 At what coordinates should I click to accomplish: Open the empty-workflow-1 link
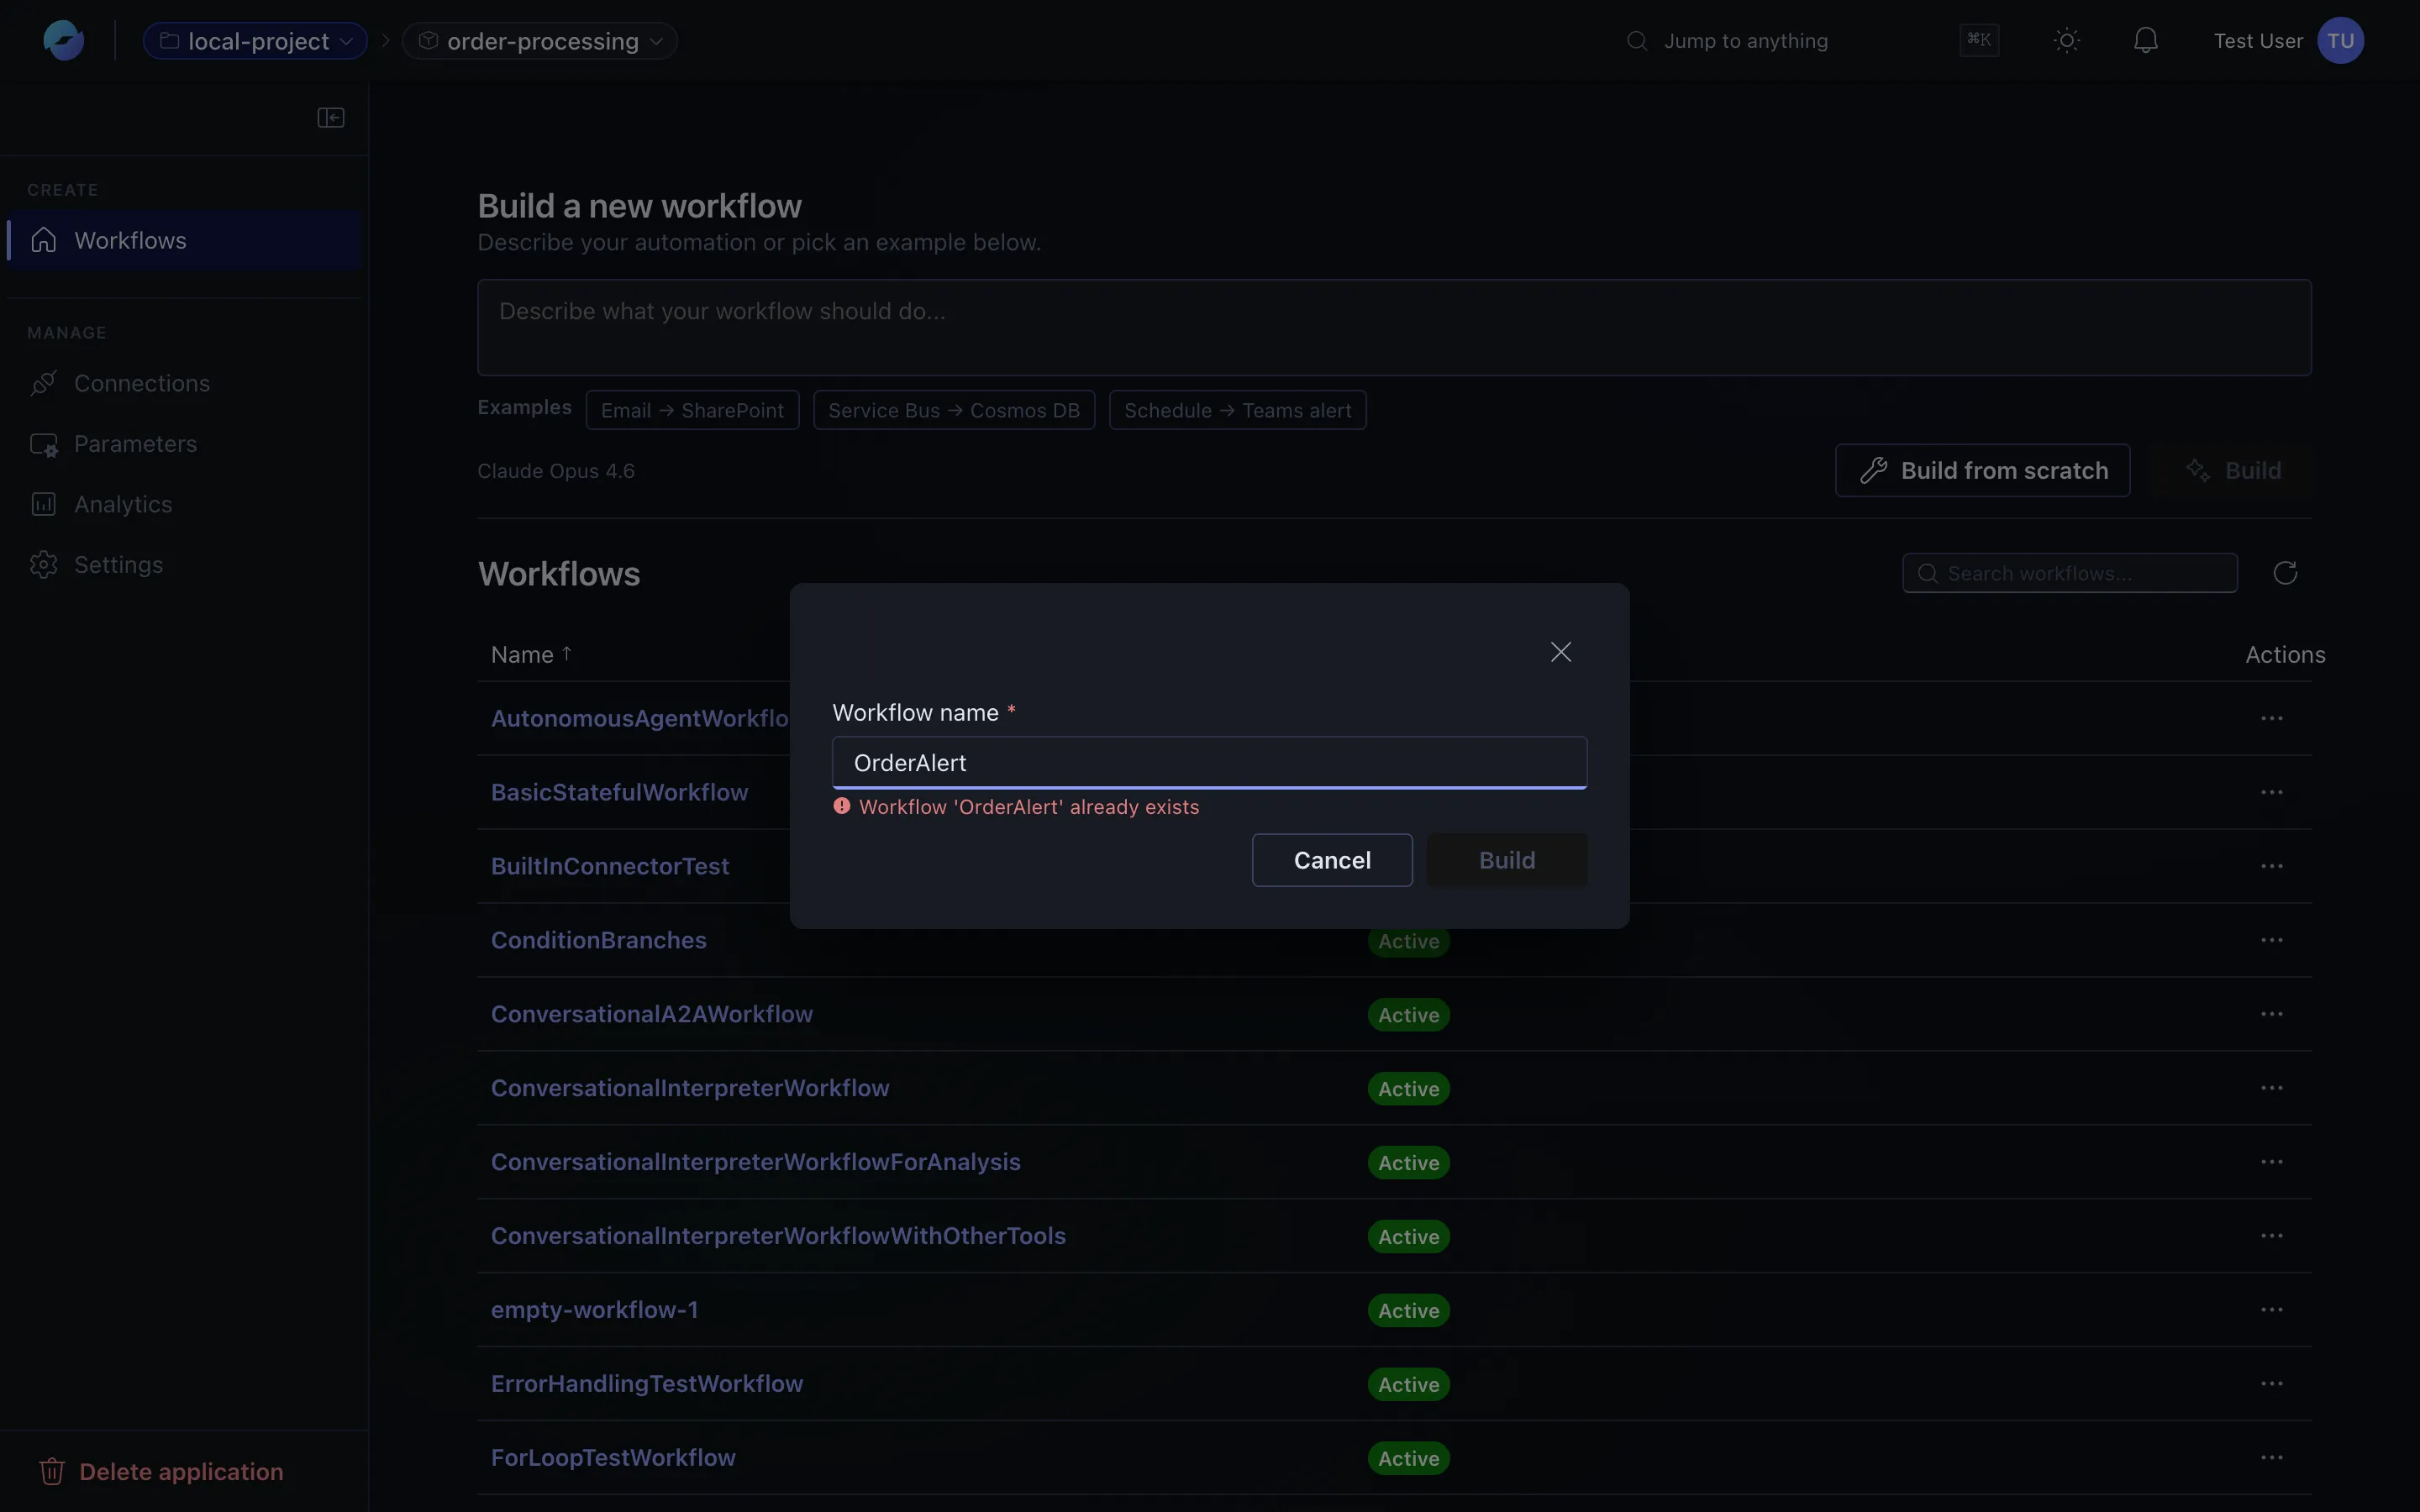click(594, 1310)
